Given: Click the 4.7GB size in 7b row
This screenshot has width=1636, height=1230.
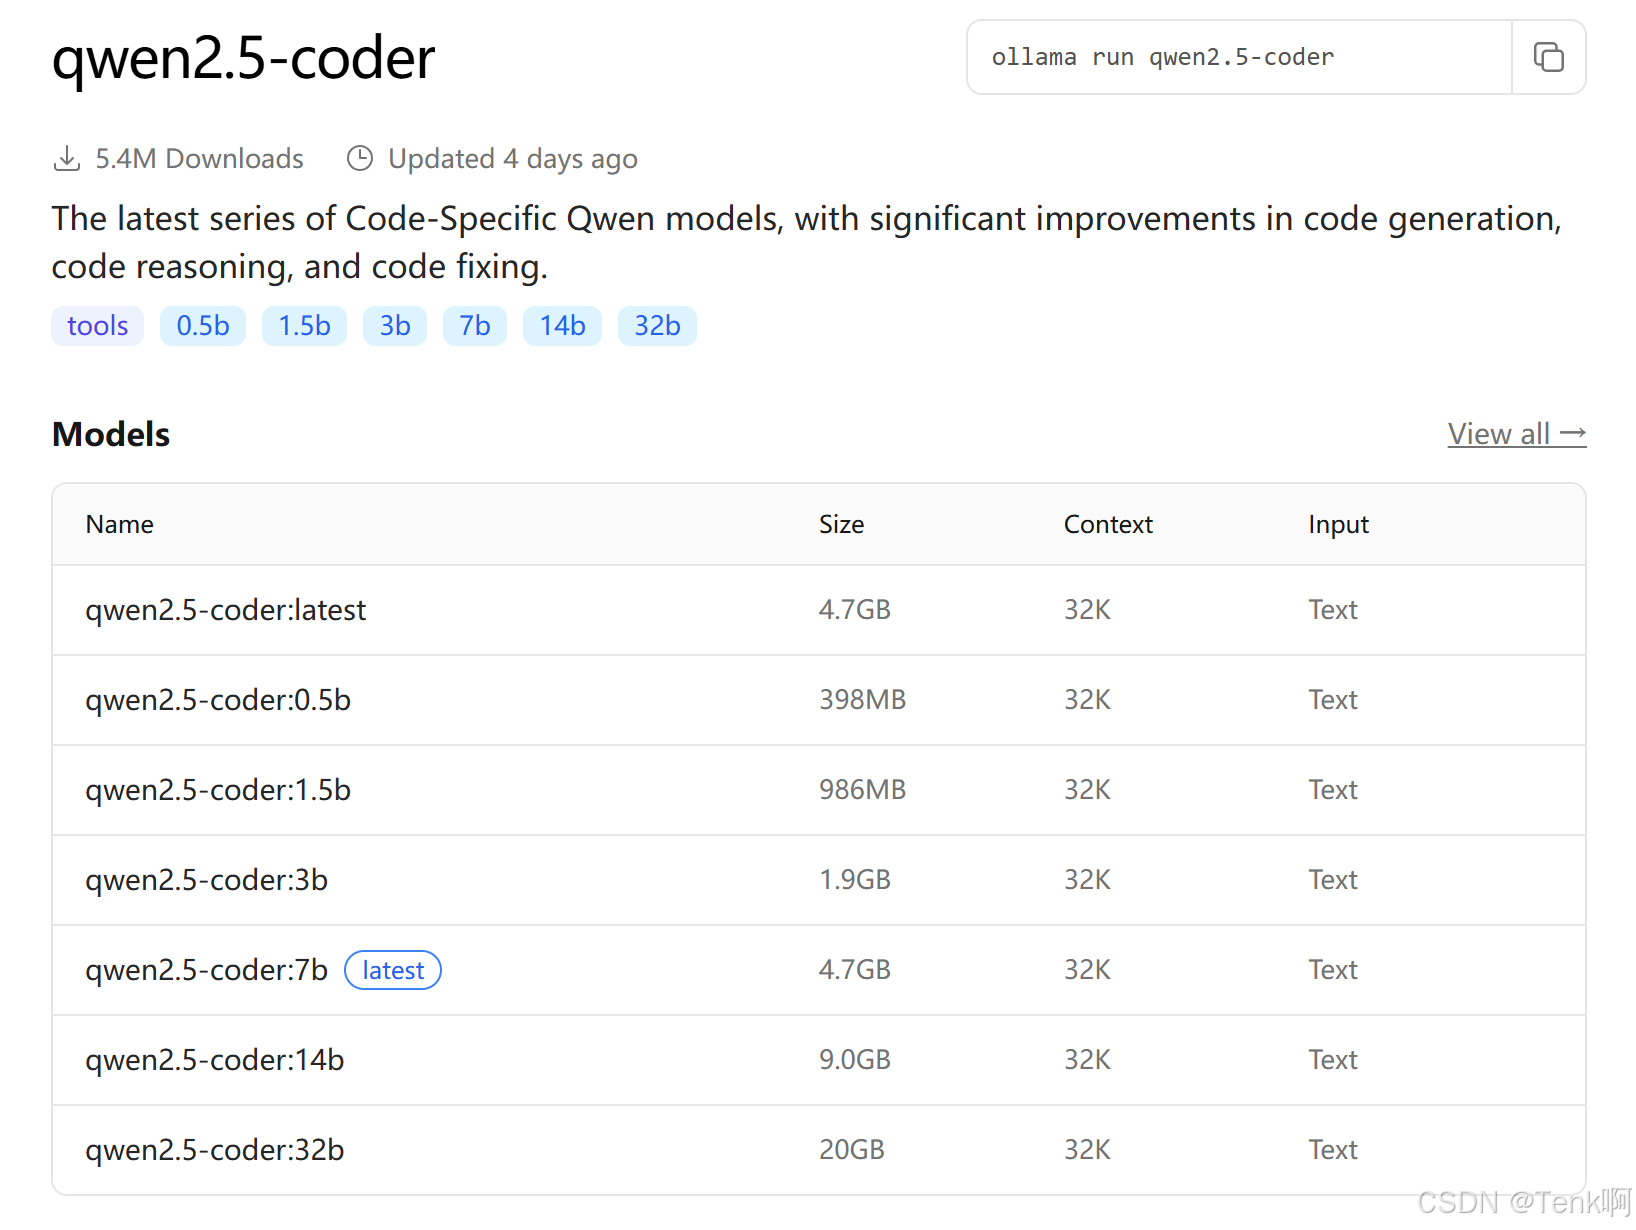Looking at the screenshot, I should pyautogui.click(x=855, y=970).
